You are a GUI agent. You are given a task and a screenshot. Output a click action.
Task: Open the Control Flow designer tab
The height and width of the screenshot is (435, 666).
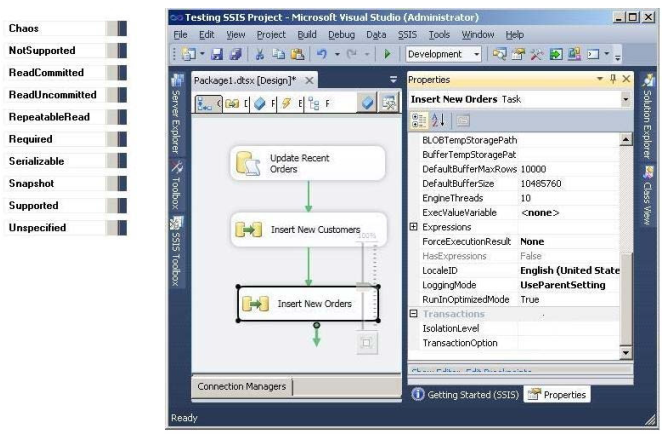pos(208,103)
